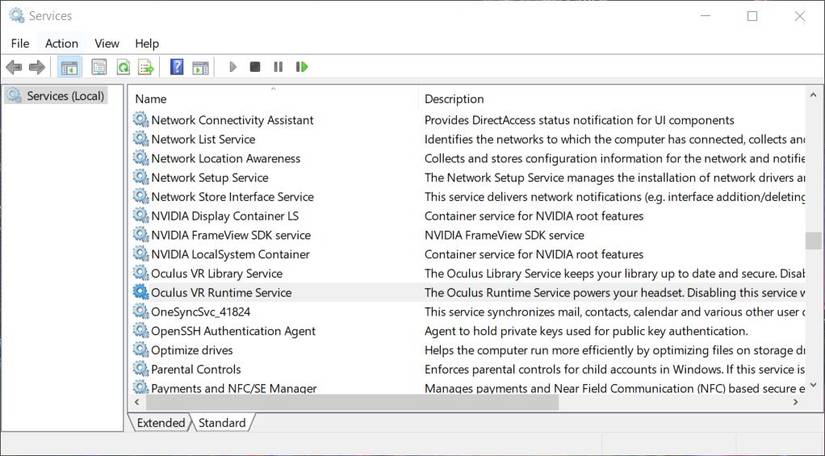Open the File menu
Screen dimensions: 825x456
coord(20,43)
